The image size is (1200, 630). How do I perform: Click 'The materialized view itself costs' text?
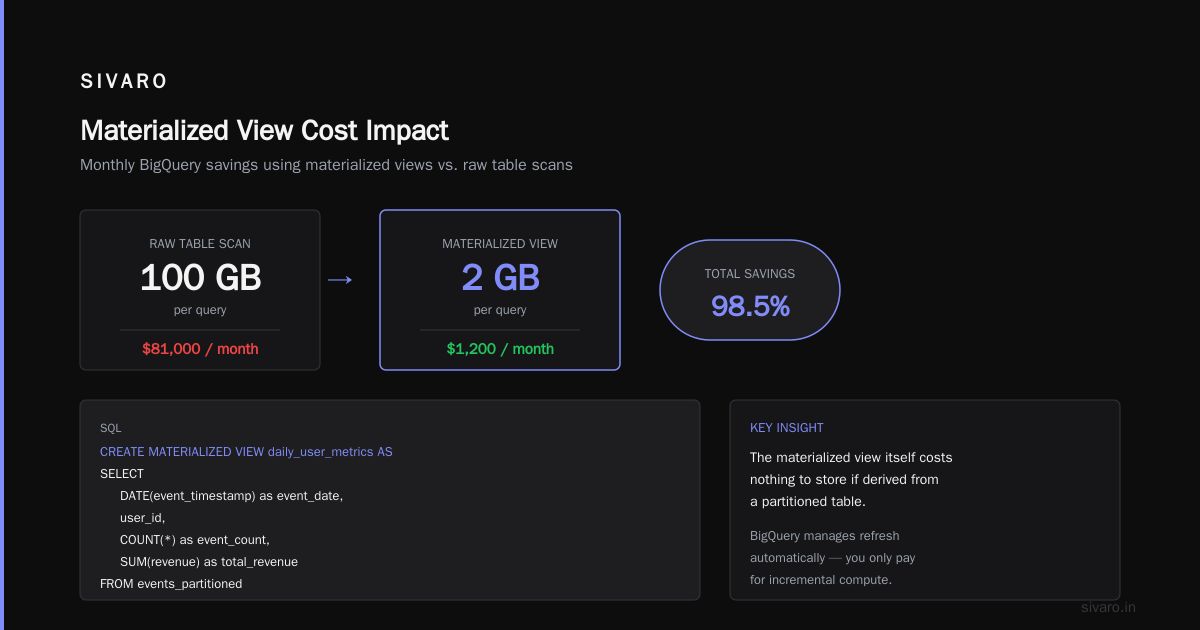click(x=851, y=458)
